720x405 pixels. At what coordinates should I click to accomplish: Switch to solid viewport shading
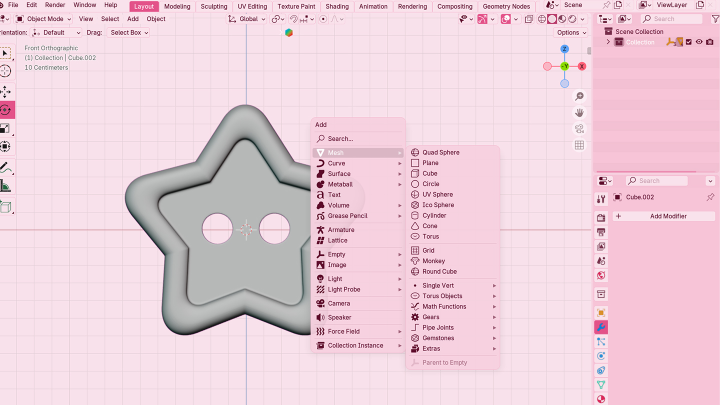tap(552, 19)
